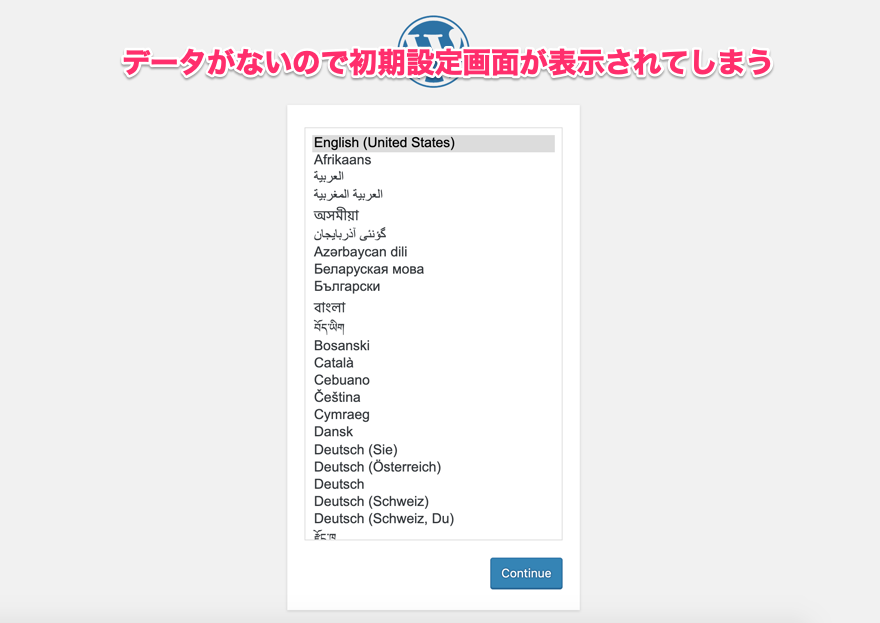Select Azərbaycan dili in the list
Image resolution: width=880 pixels, height=623 pixels.
coord(360,252)
